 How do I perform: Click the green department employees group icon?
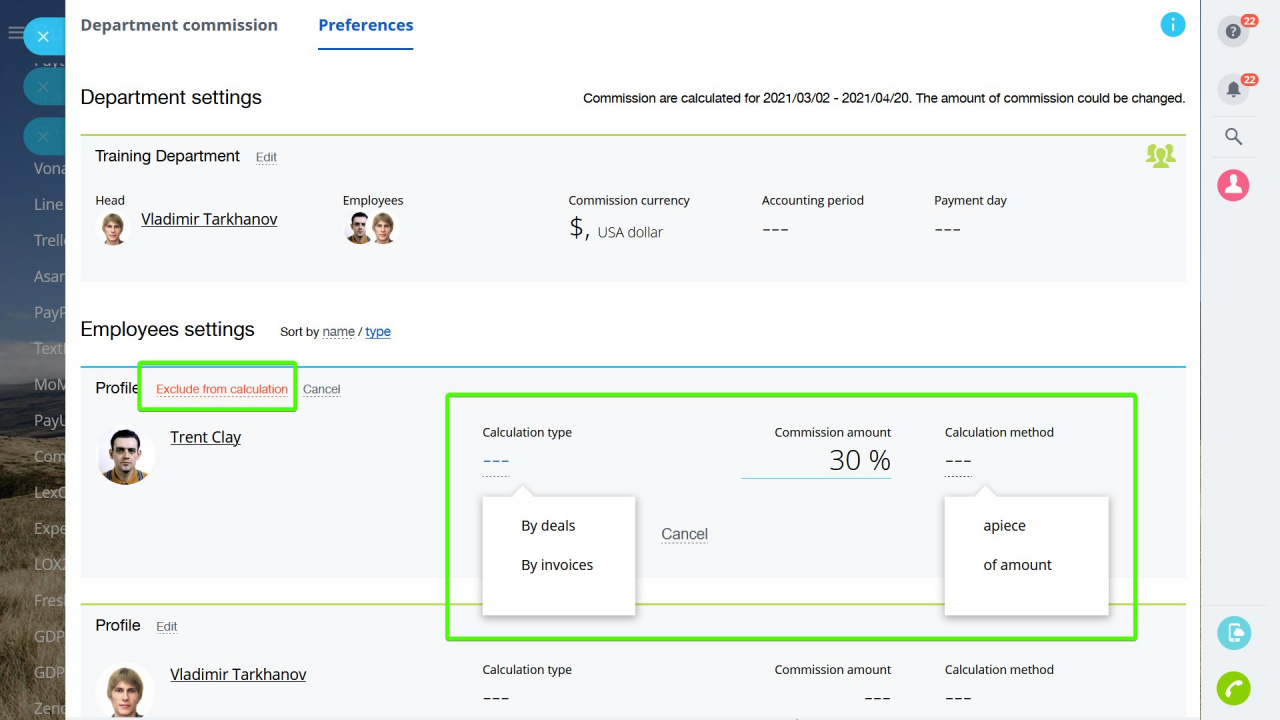click(x=1160, y=156)
